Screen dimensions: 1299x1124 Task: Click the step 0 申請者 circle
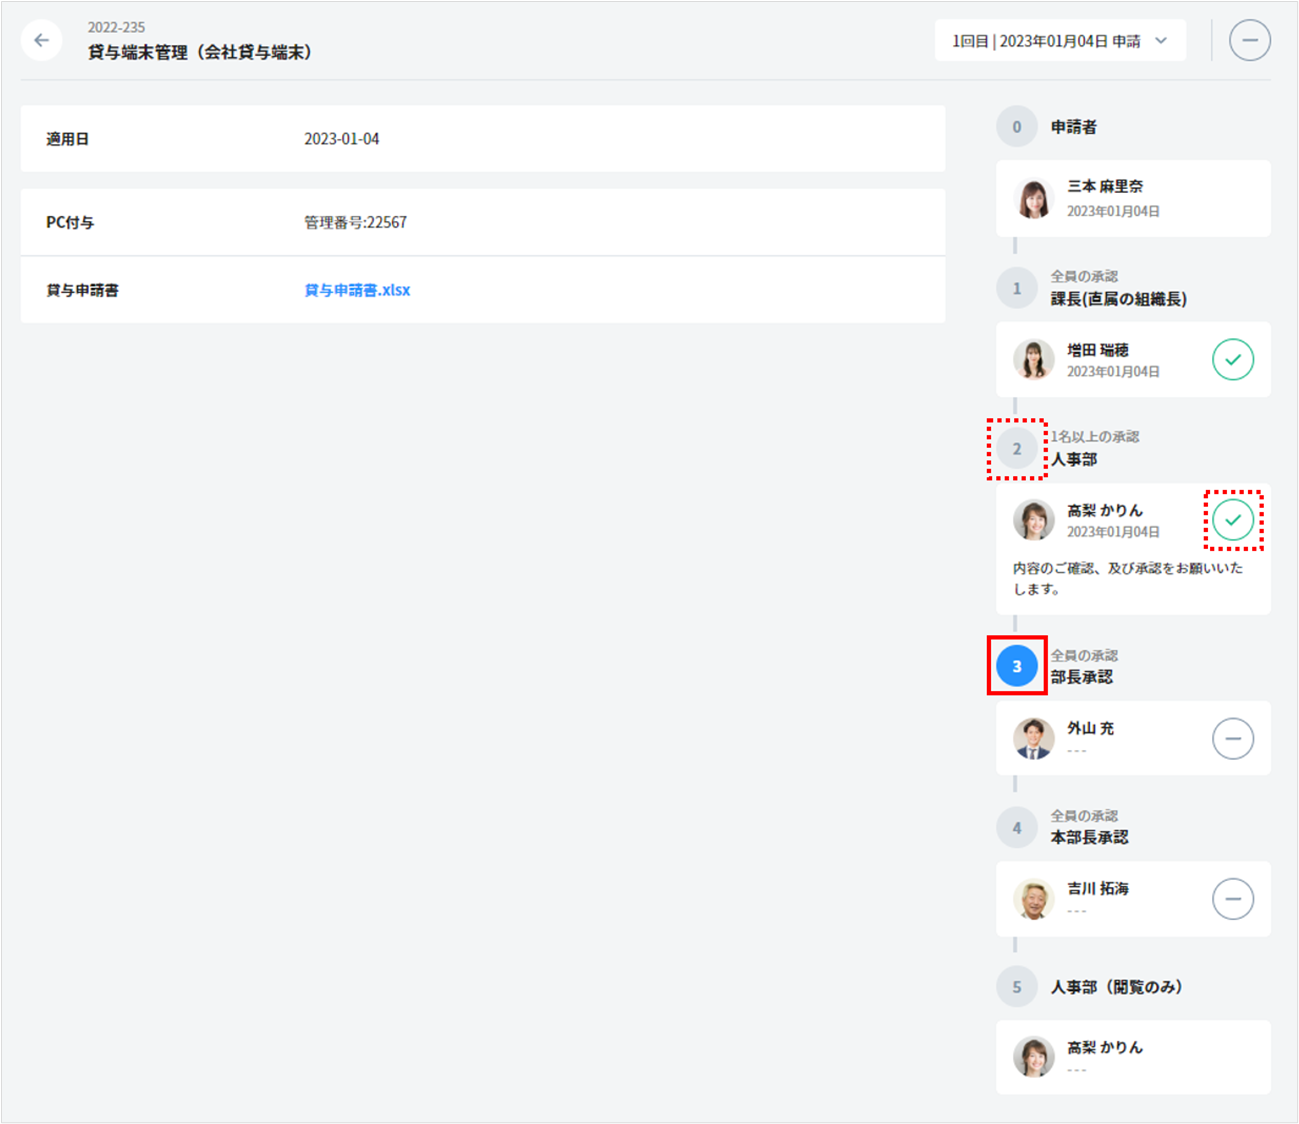tap(1016, 127)
